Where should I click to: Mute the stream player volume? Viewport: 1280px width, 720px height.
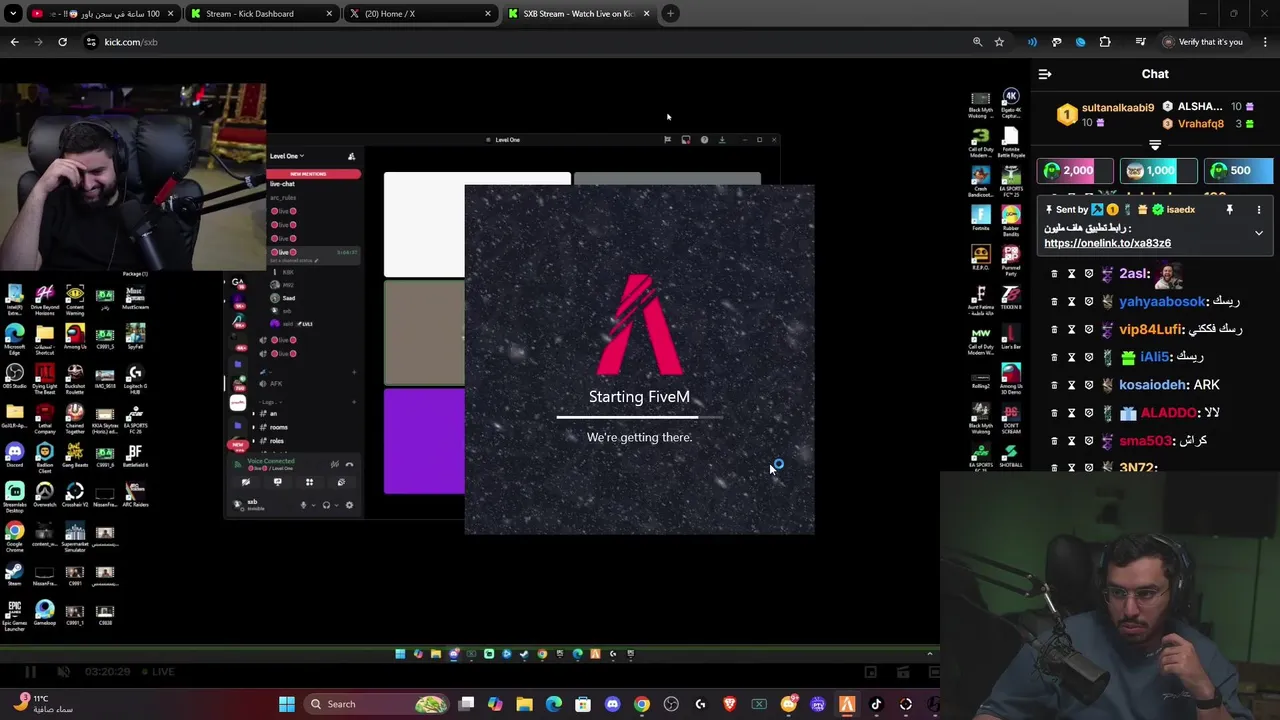[63, 672]
